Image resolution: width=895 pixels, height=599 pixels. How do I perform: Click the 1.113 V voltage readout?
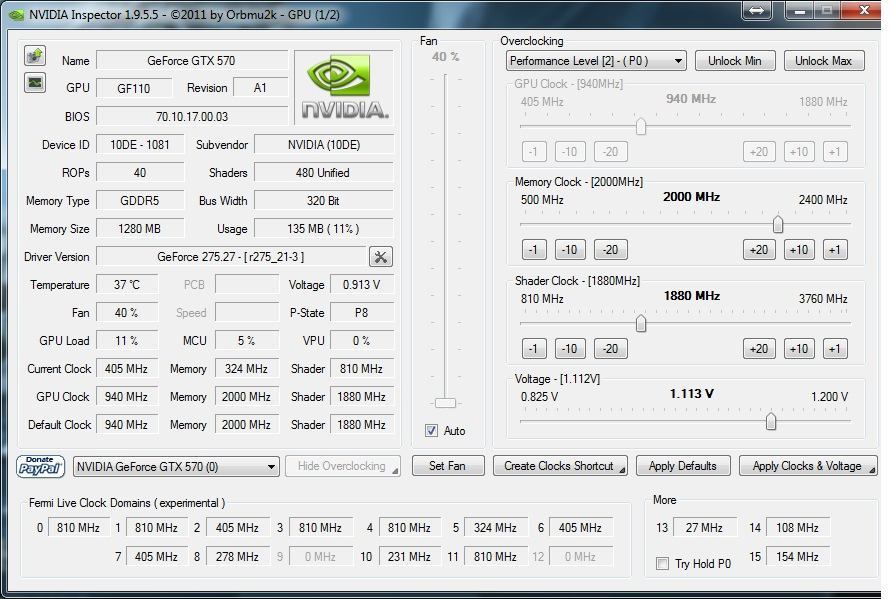(692, 394)
